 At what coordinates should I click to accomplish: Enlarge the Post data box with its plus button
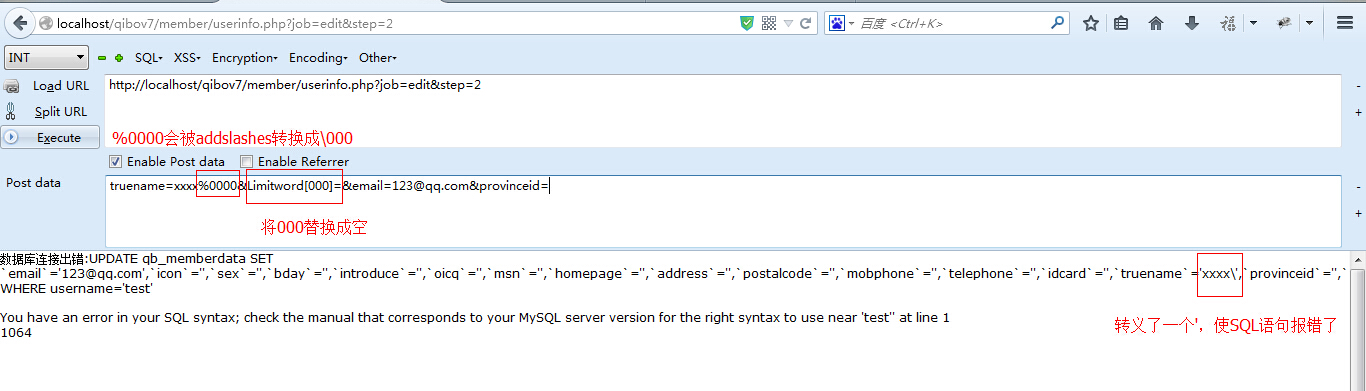1358,213
